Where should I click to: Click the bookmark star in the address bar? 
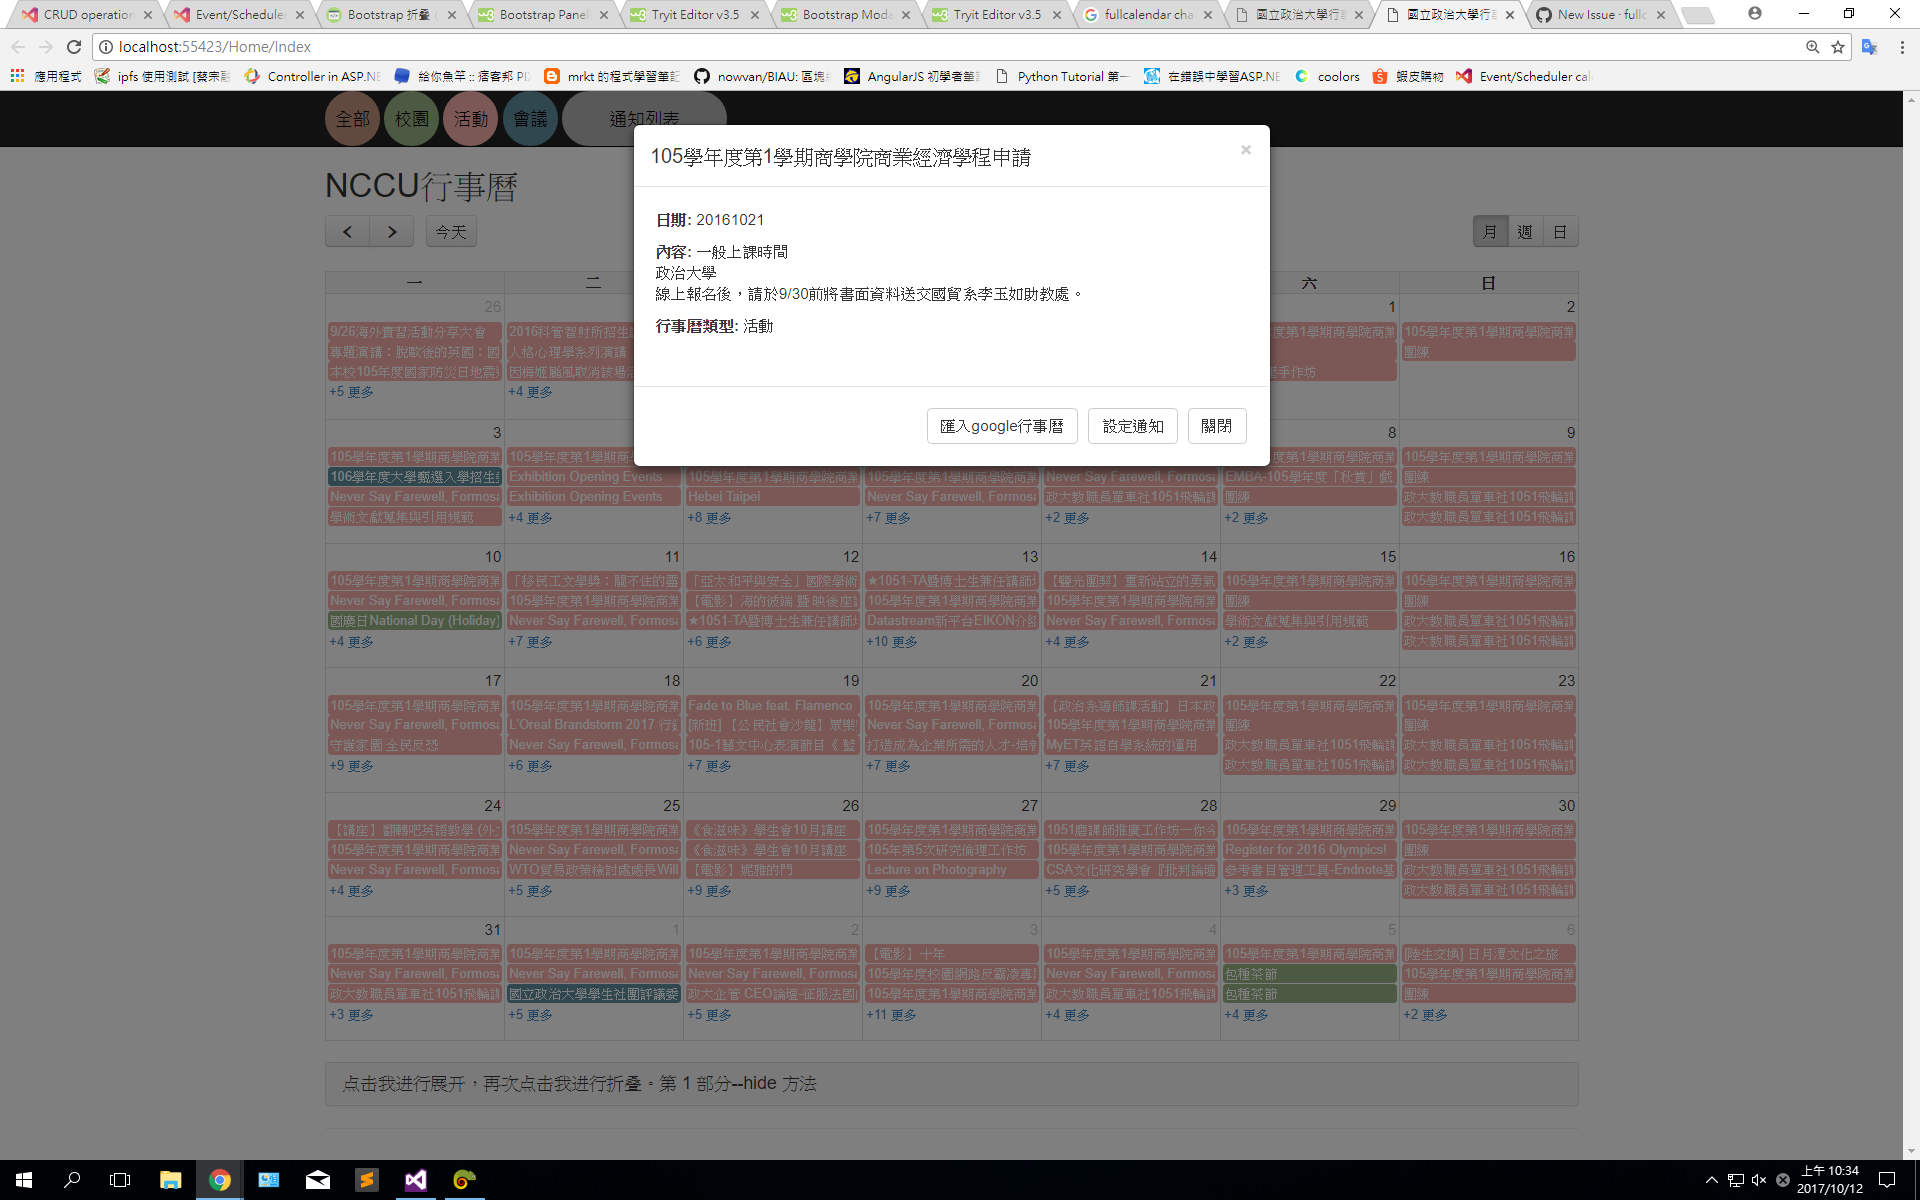tap(1838, 46)
